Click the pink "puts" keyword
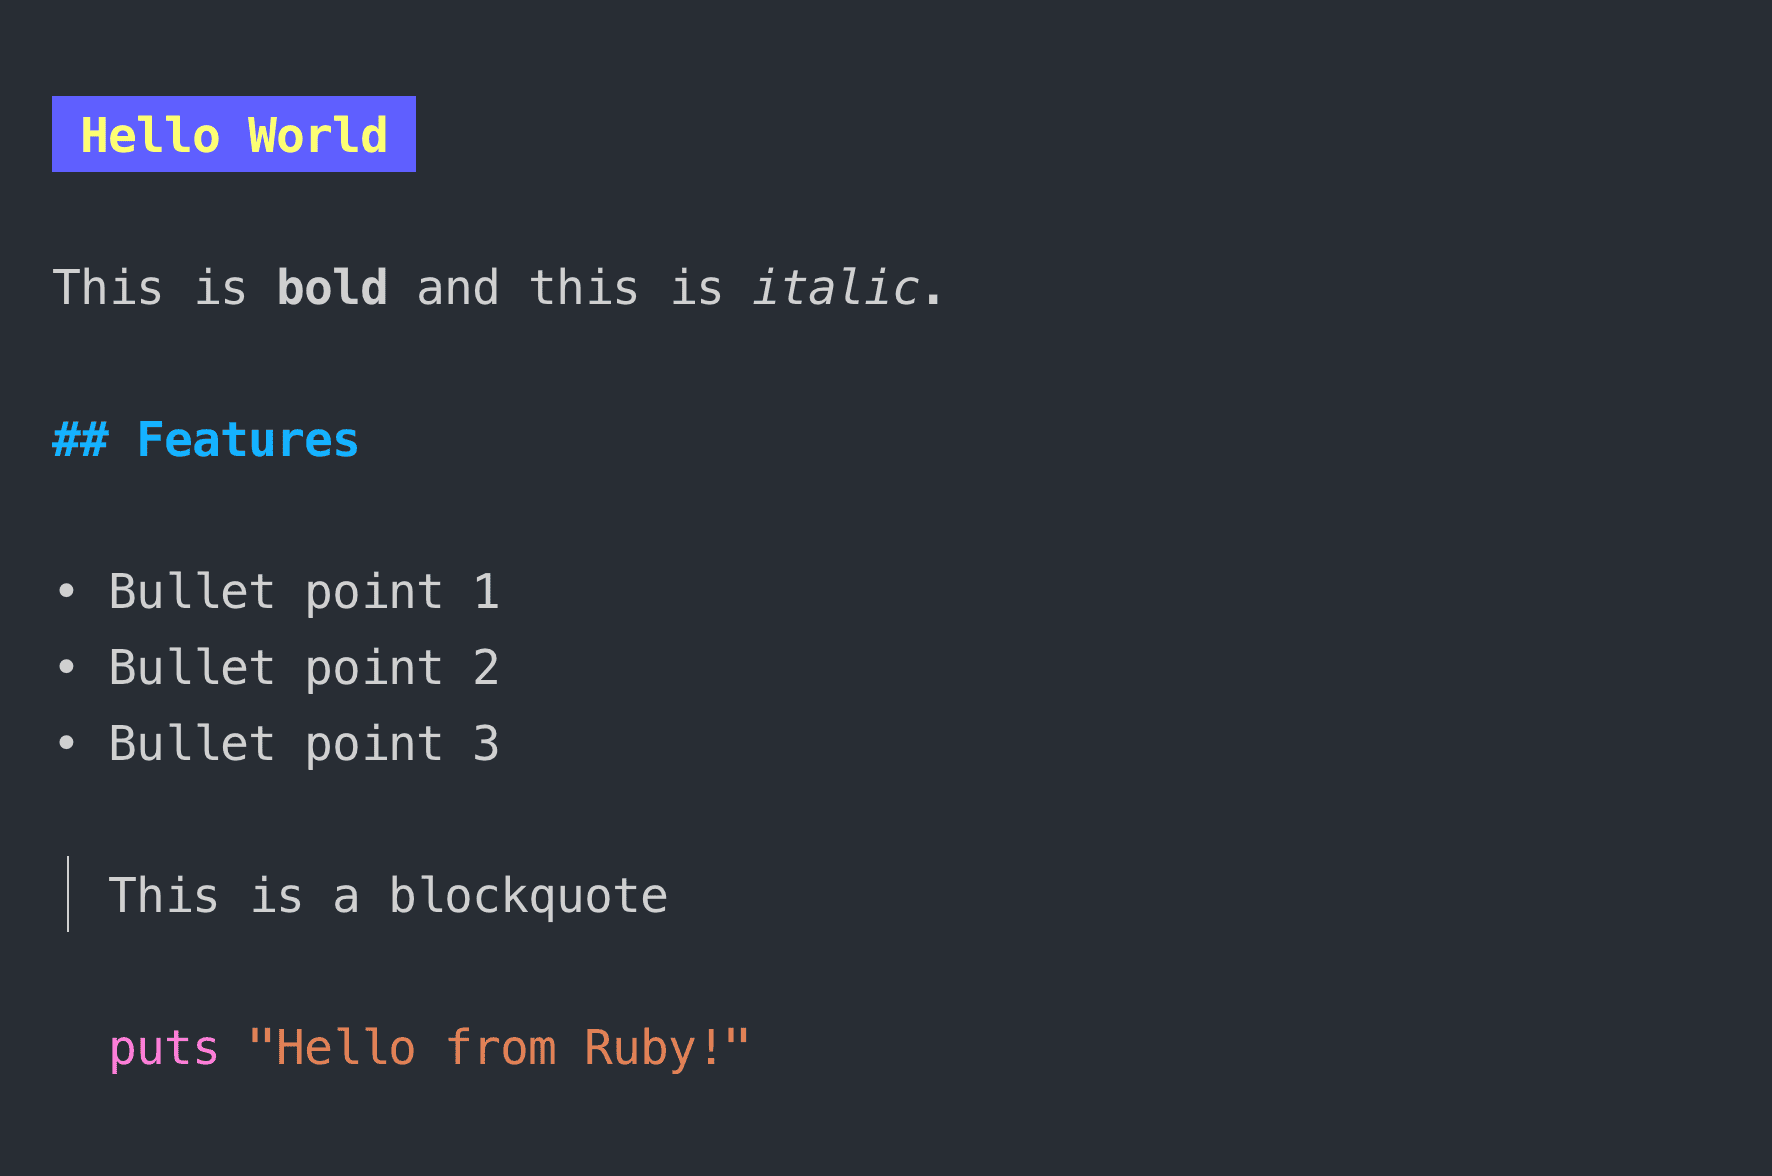The height and width of the screenshot is (1176, 1772). 163,1048
